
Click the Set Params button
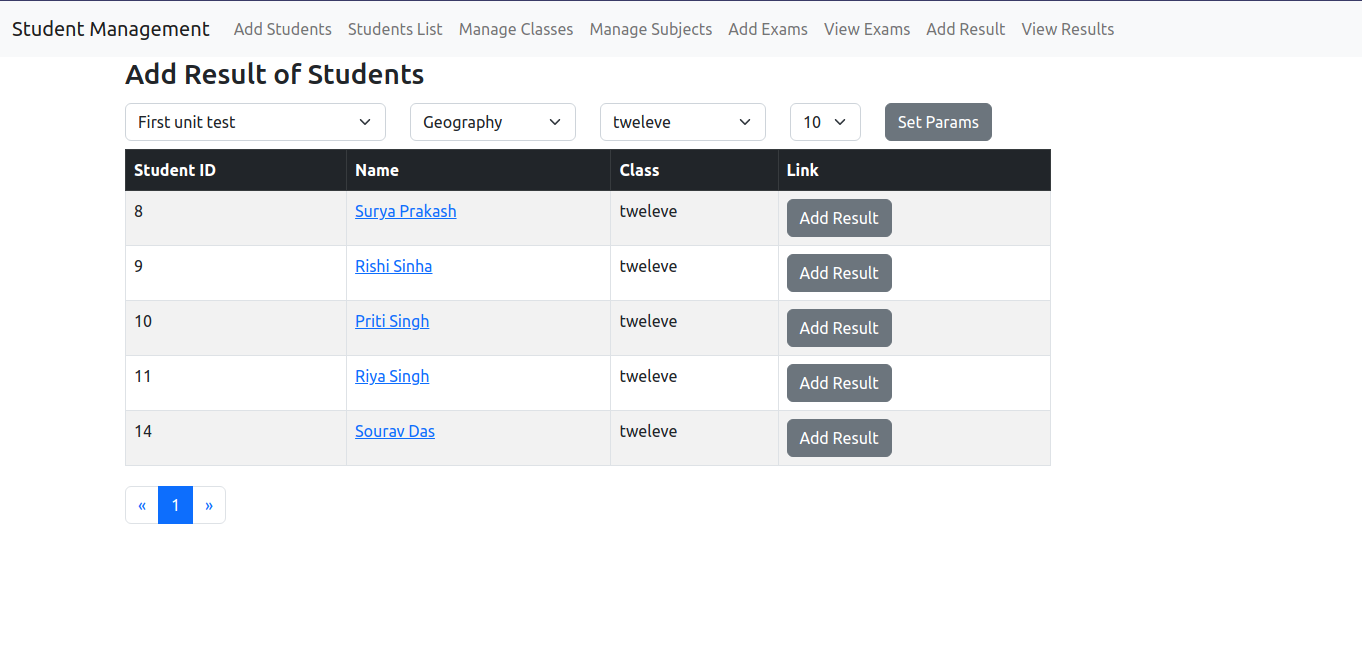(937, 121)
